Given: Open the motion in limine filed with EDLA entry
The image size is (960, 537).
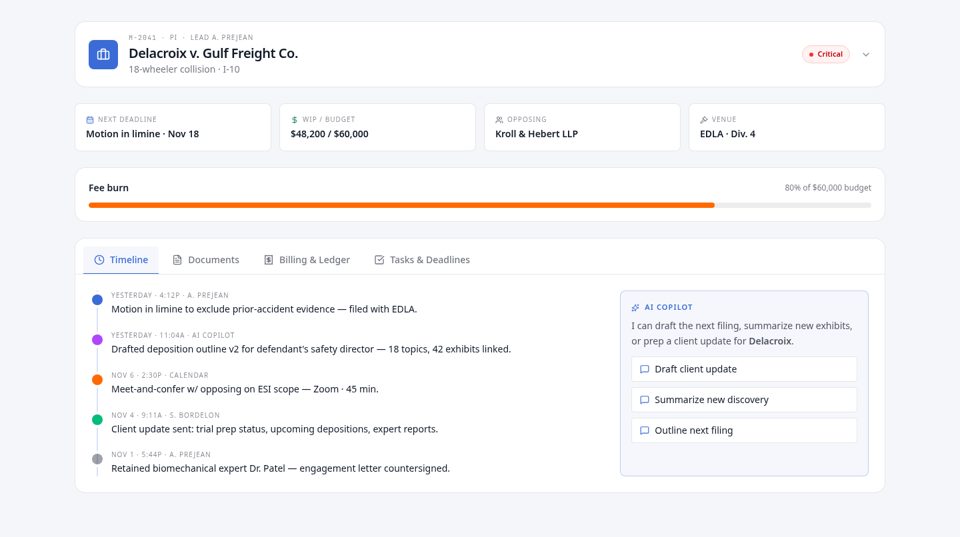Looking at the screenshot, I should pyautogui.click(x=264, y=309).
